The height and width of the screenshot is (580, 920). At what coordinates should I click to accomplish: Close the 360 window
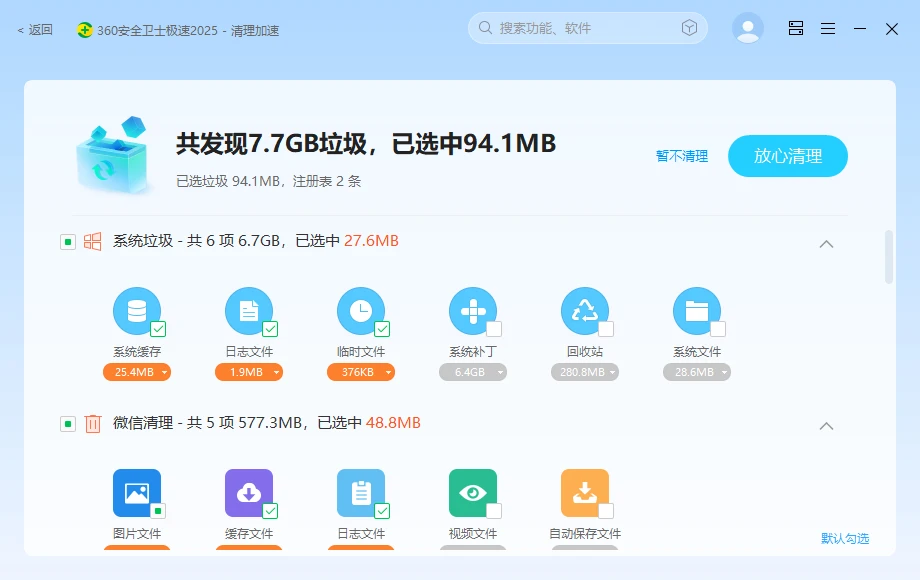click(892, 29)
